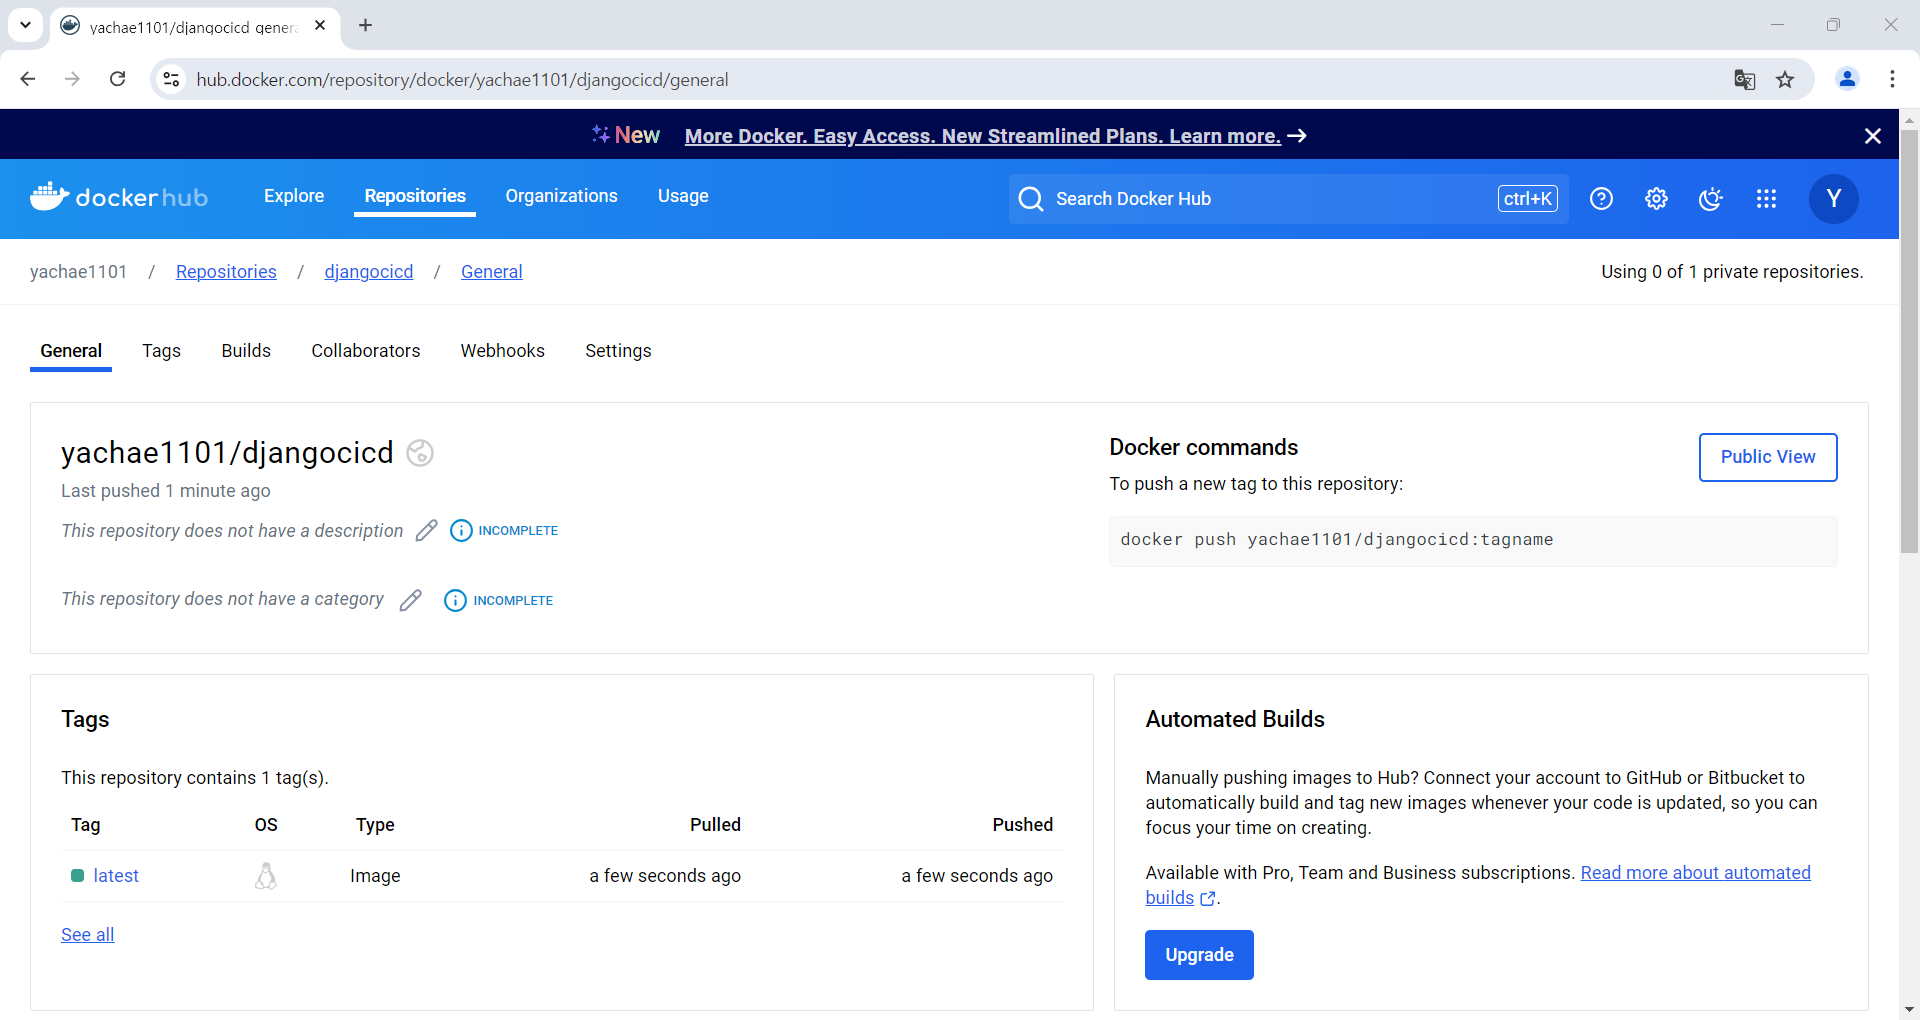Image resolution: width=1920 pixels, height=1020 pixels.
Task: Click the page vertical scrollbar thumb
Action: (x=1909, y=340)
